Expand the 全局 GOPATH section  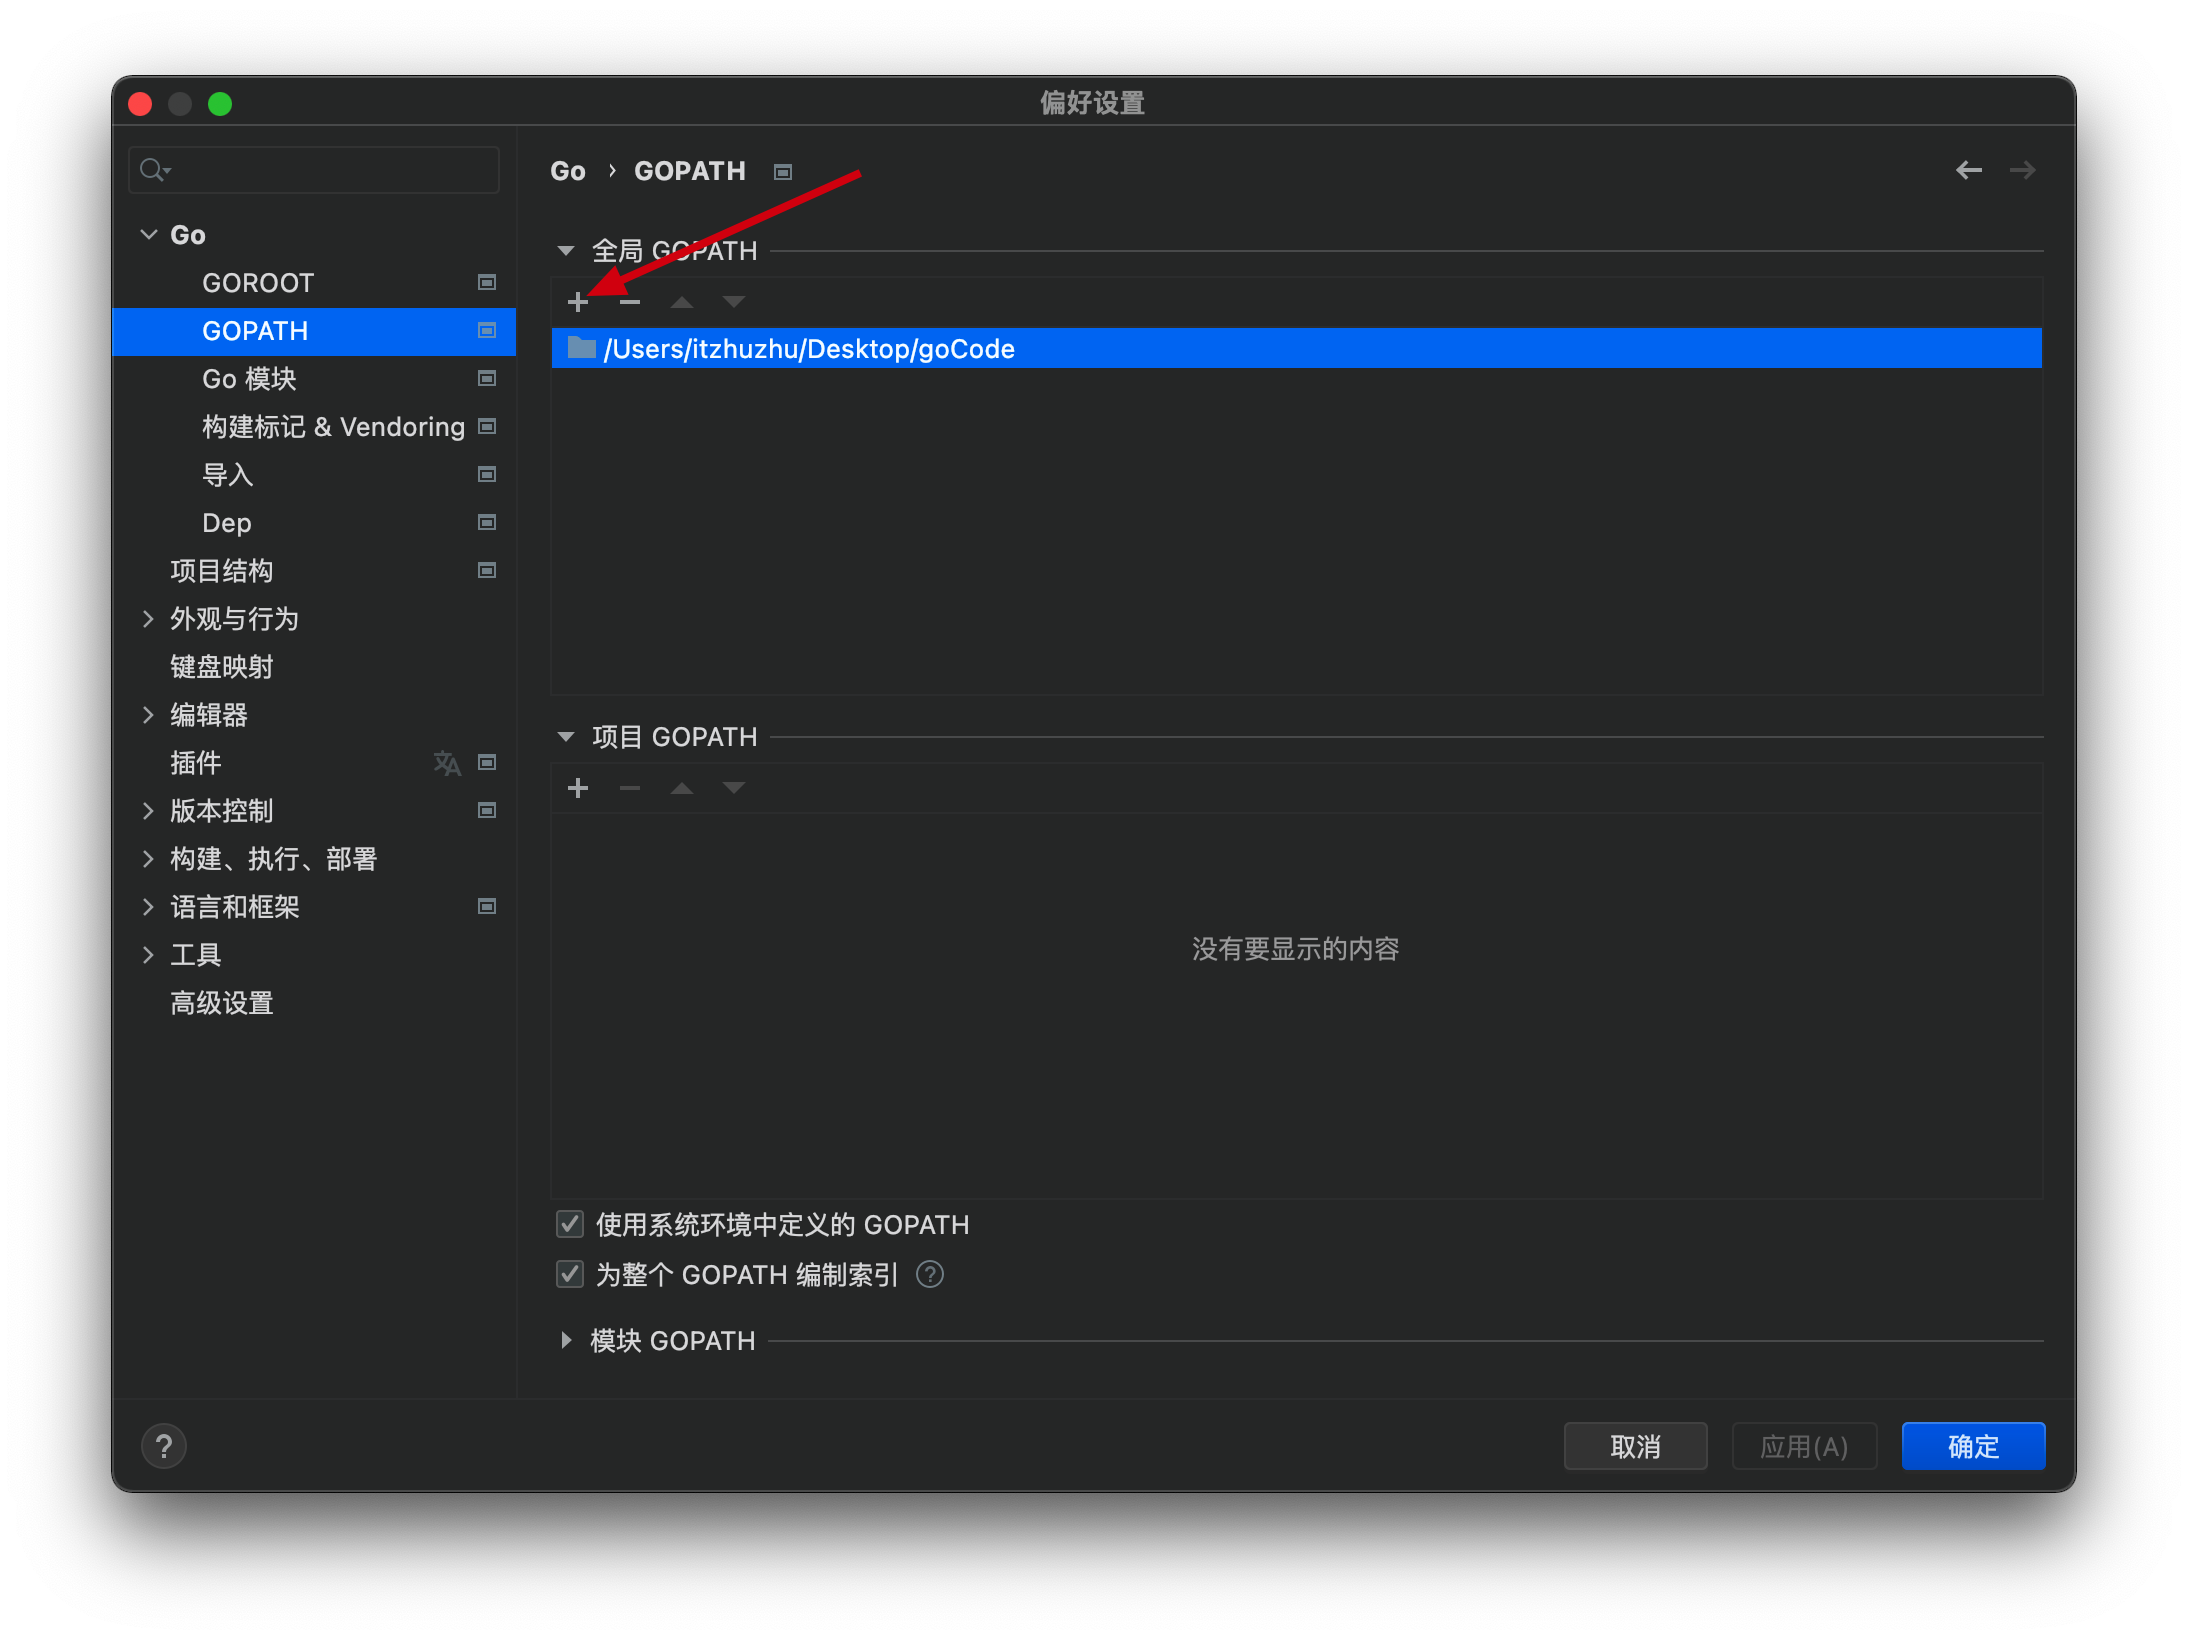[x=572, y=250]
